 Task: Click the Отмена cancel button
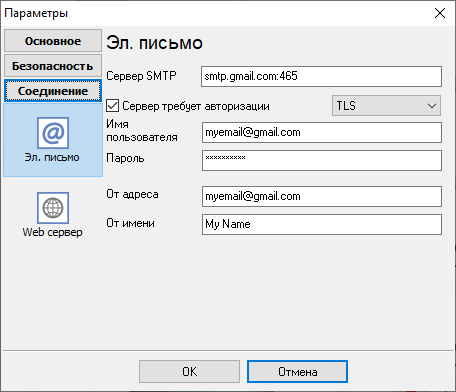pos(297,371)
